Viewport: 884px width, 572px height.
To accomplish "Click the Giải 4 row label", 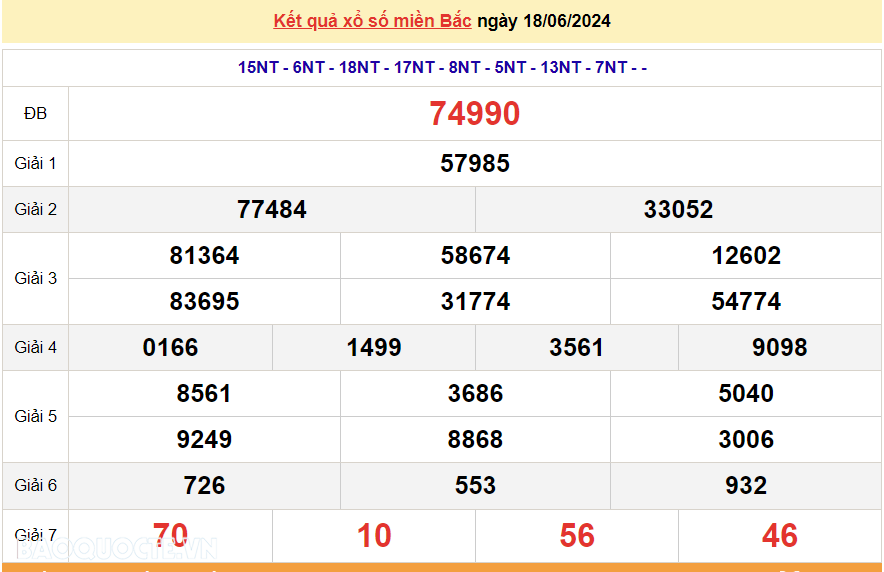I will 35,347.
